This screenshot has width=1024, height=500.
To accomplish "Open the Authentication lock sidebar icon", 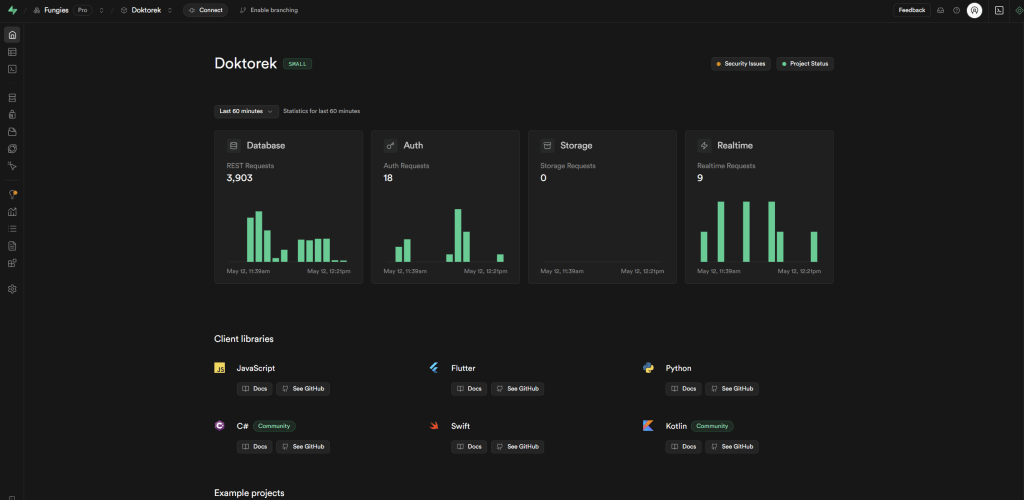I will coord(12,115).
